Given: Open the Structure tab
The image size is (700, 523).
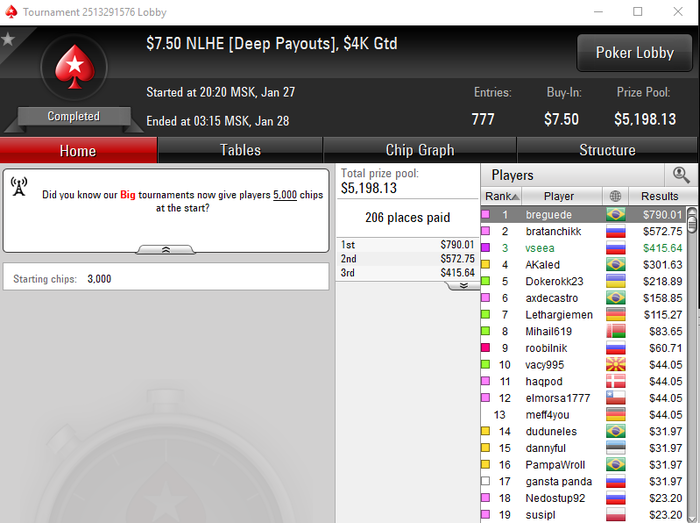Looking at the screenshot, I should tap(607, 150).
